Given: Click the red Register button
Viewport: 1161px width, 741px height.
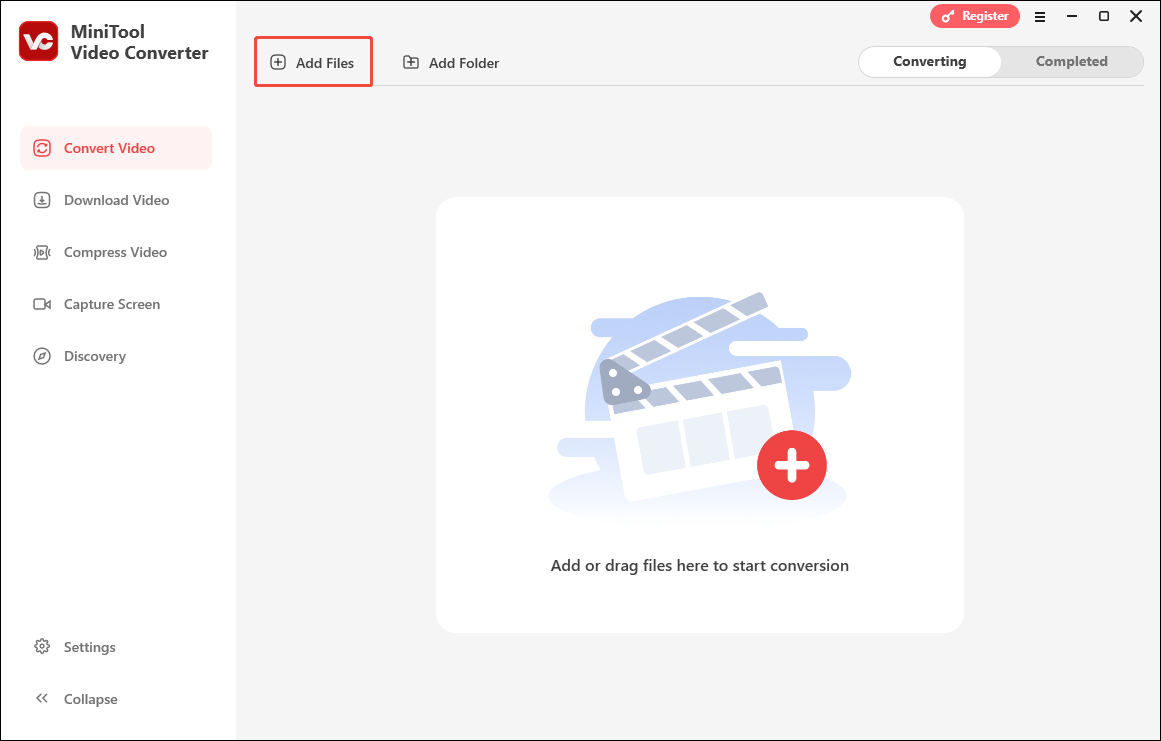Looking at the screenshot, I should point(974,16).
